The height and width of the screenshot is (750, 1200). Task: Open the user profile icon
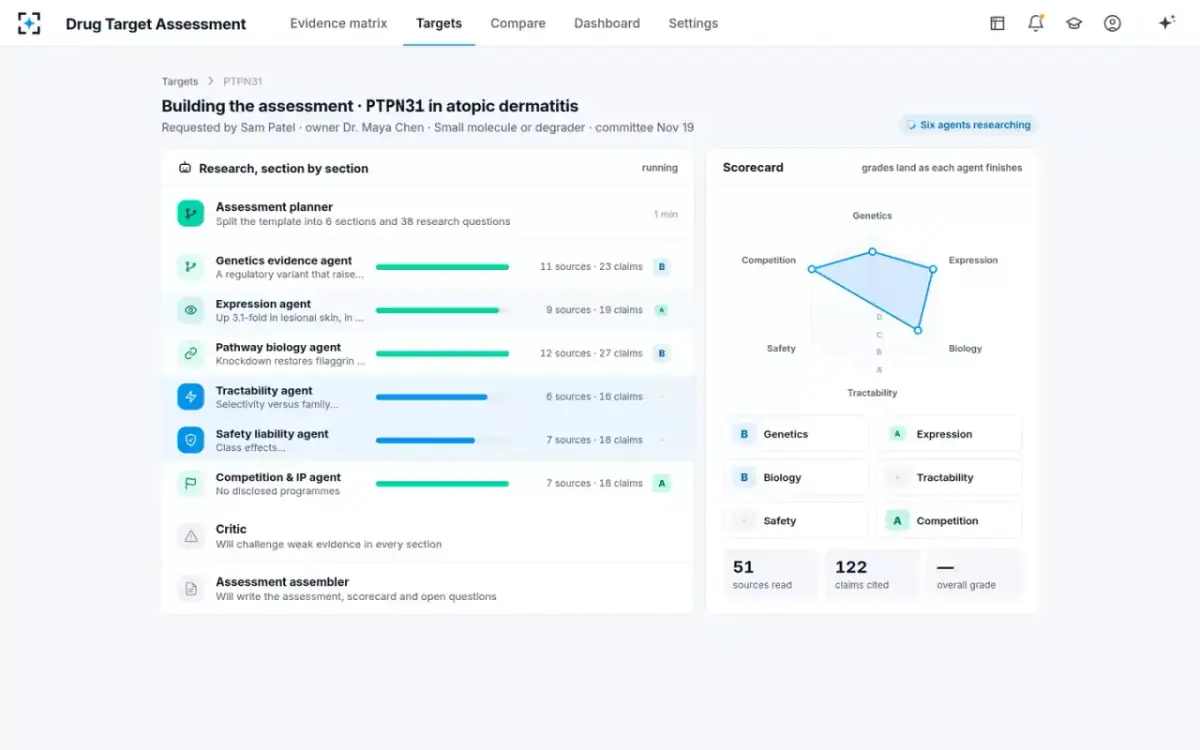click(x=1112, y=23)
